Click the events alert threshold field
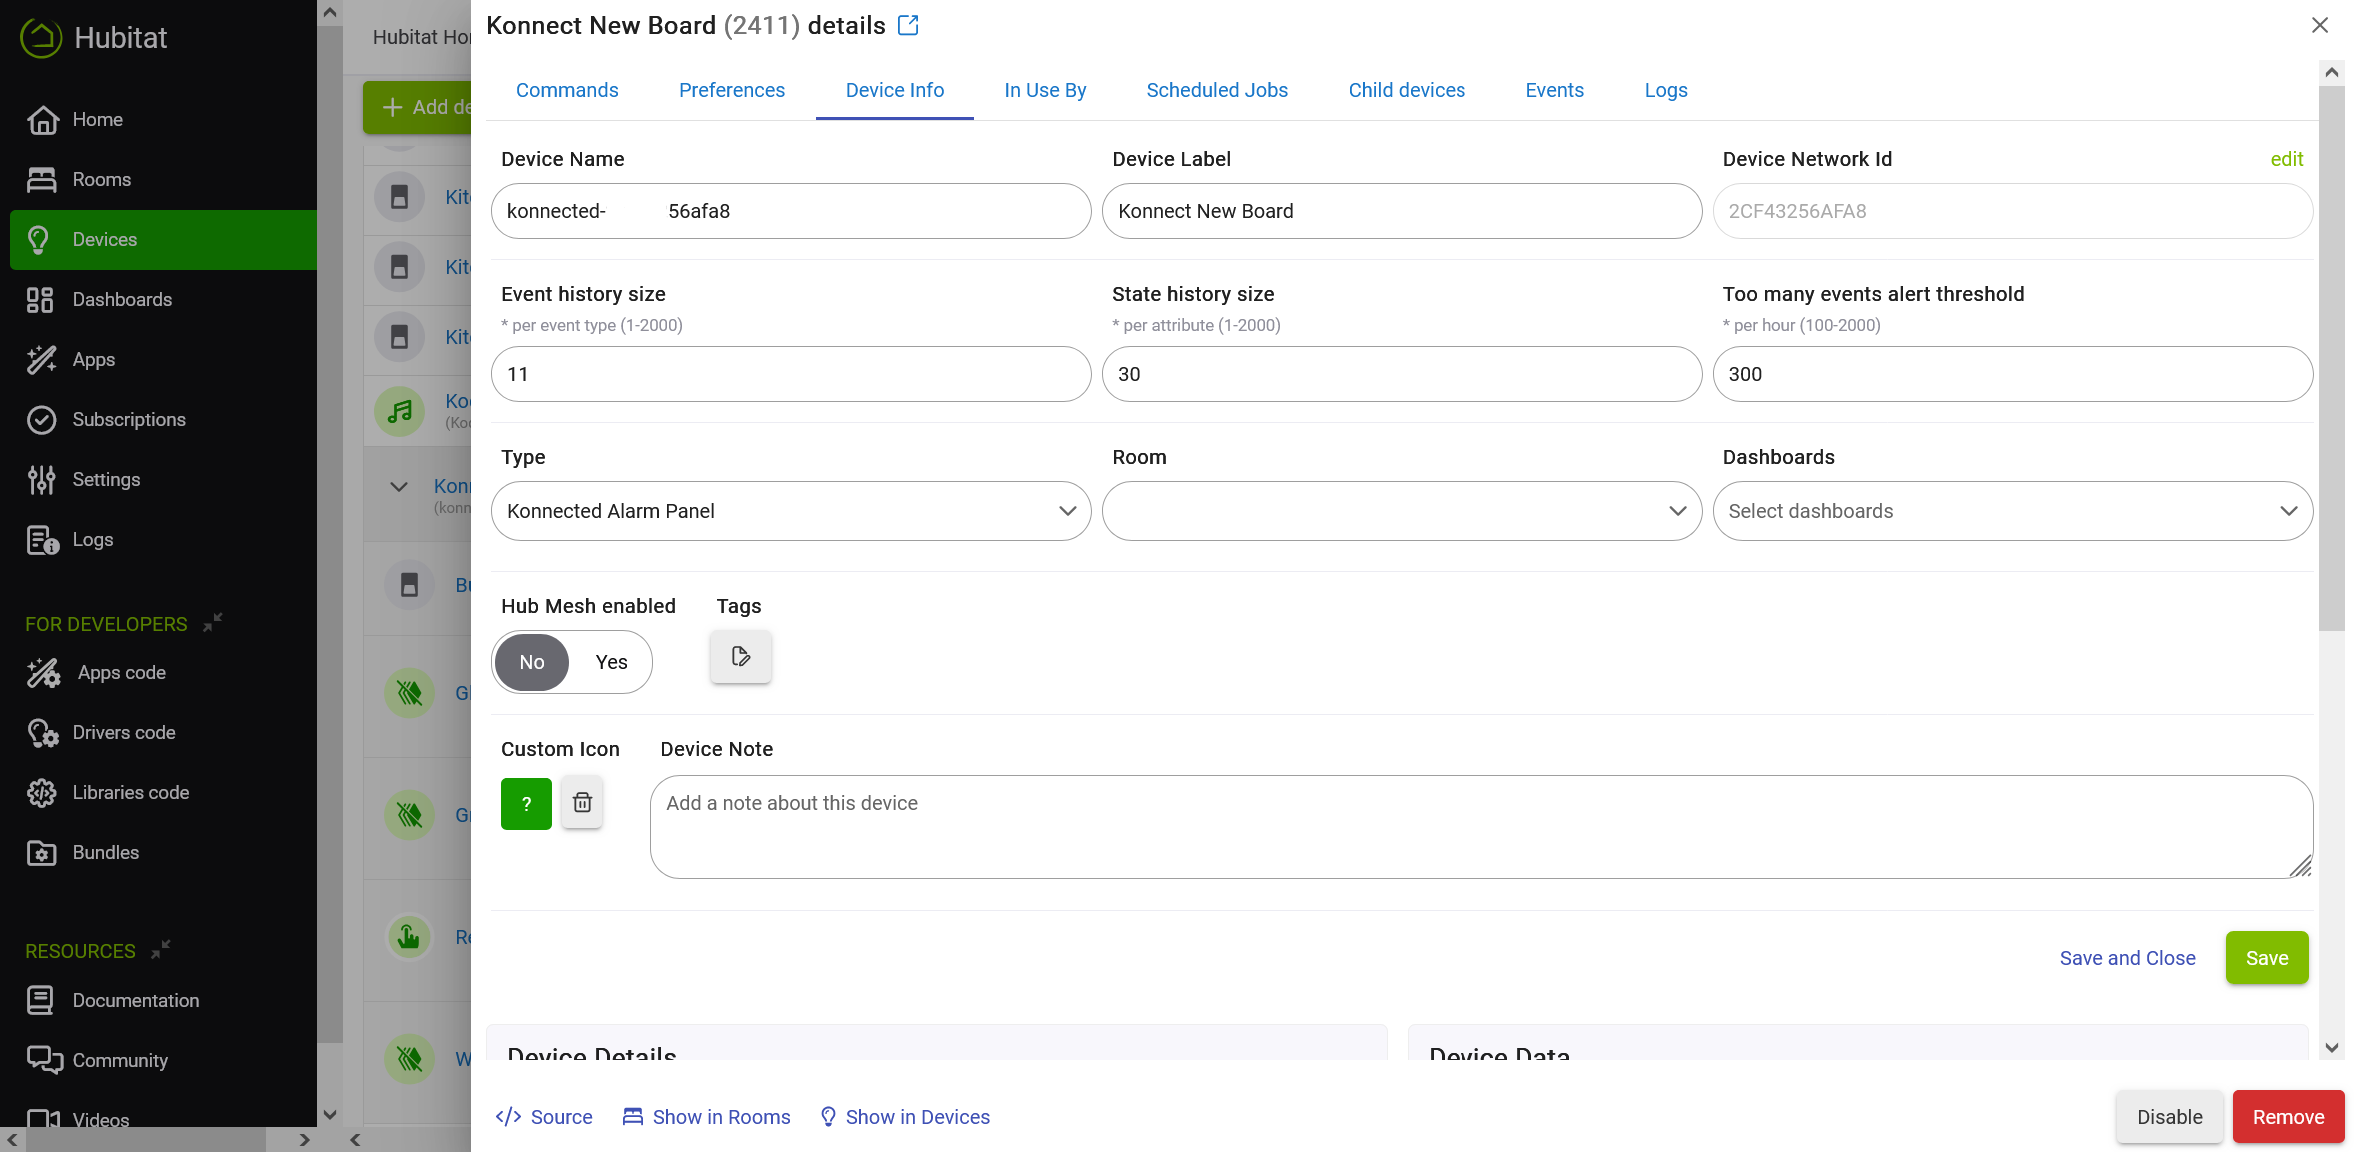Image resolution: width=2355 pixels, height=1152 pixels. [2013, 374]
